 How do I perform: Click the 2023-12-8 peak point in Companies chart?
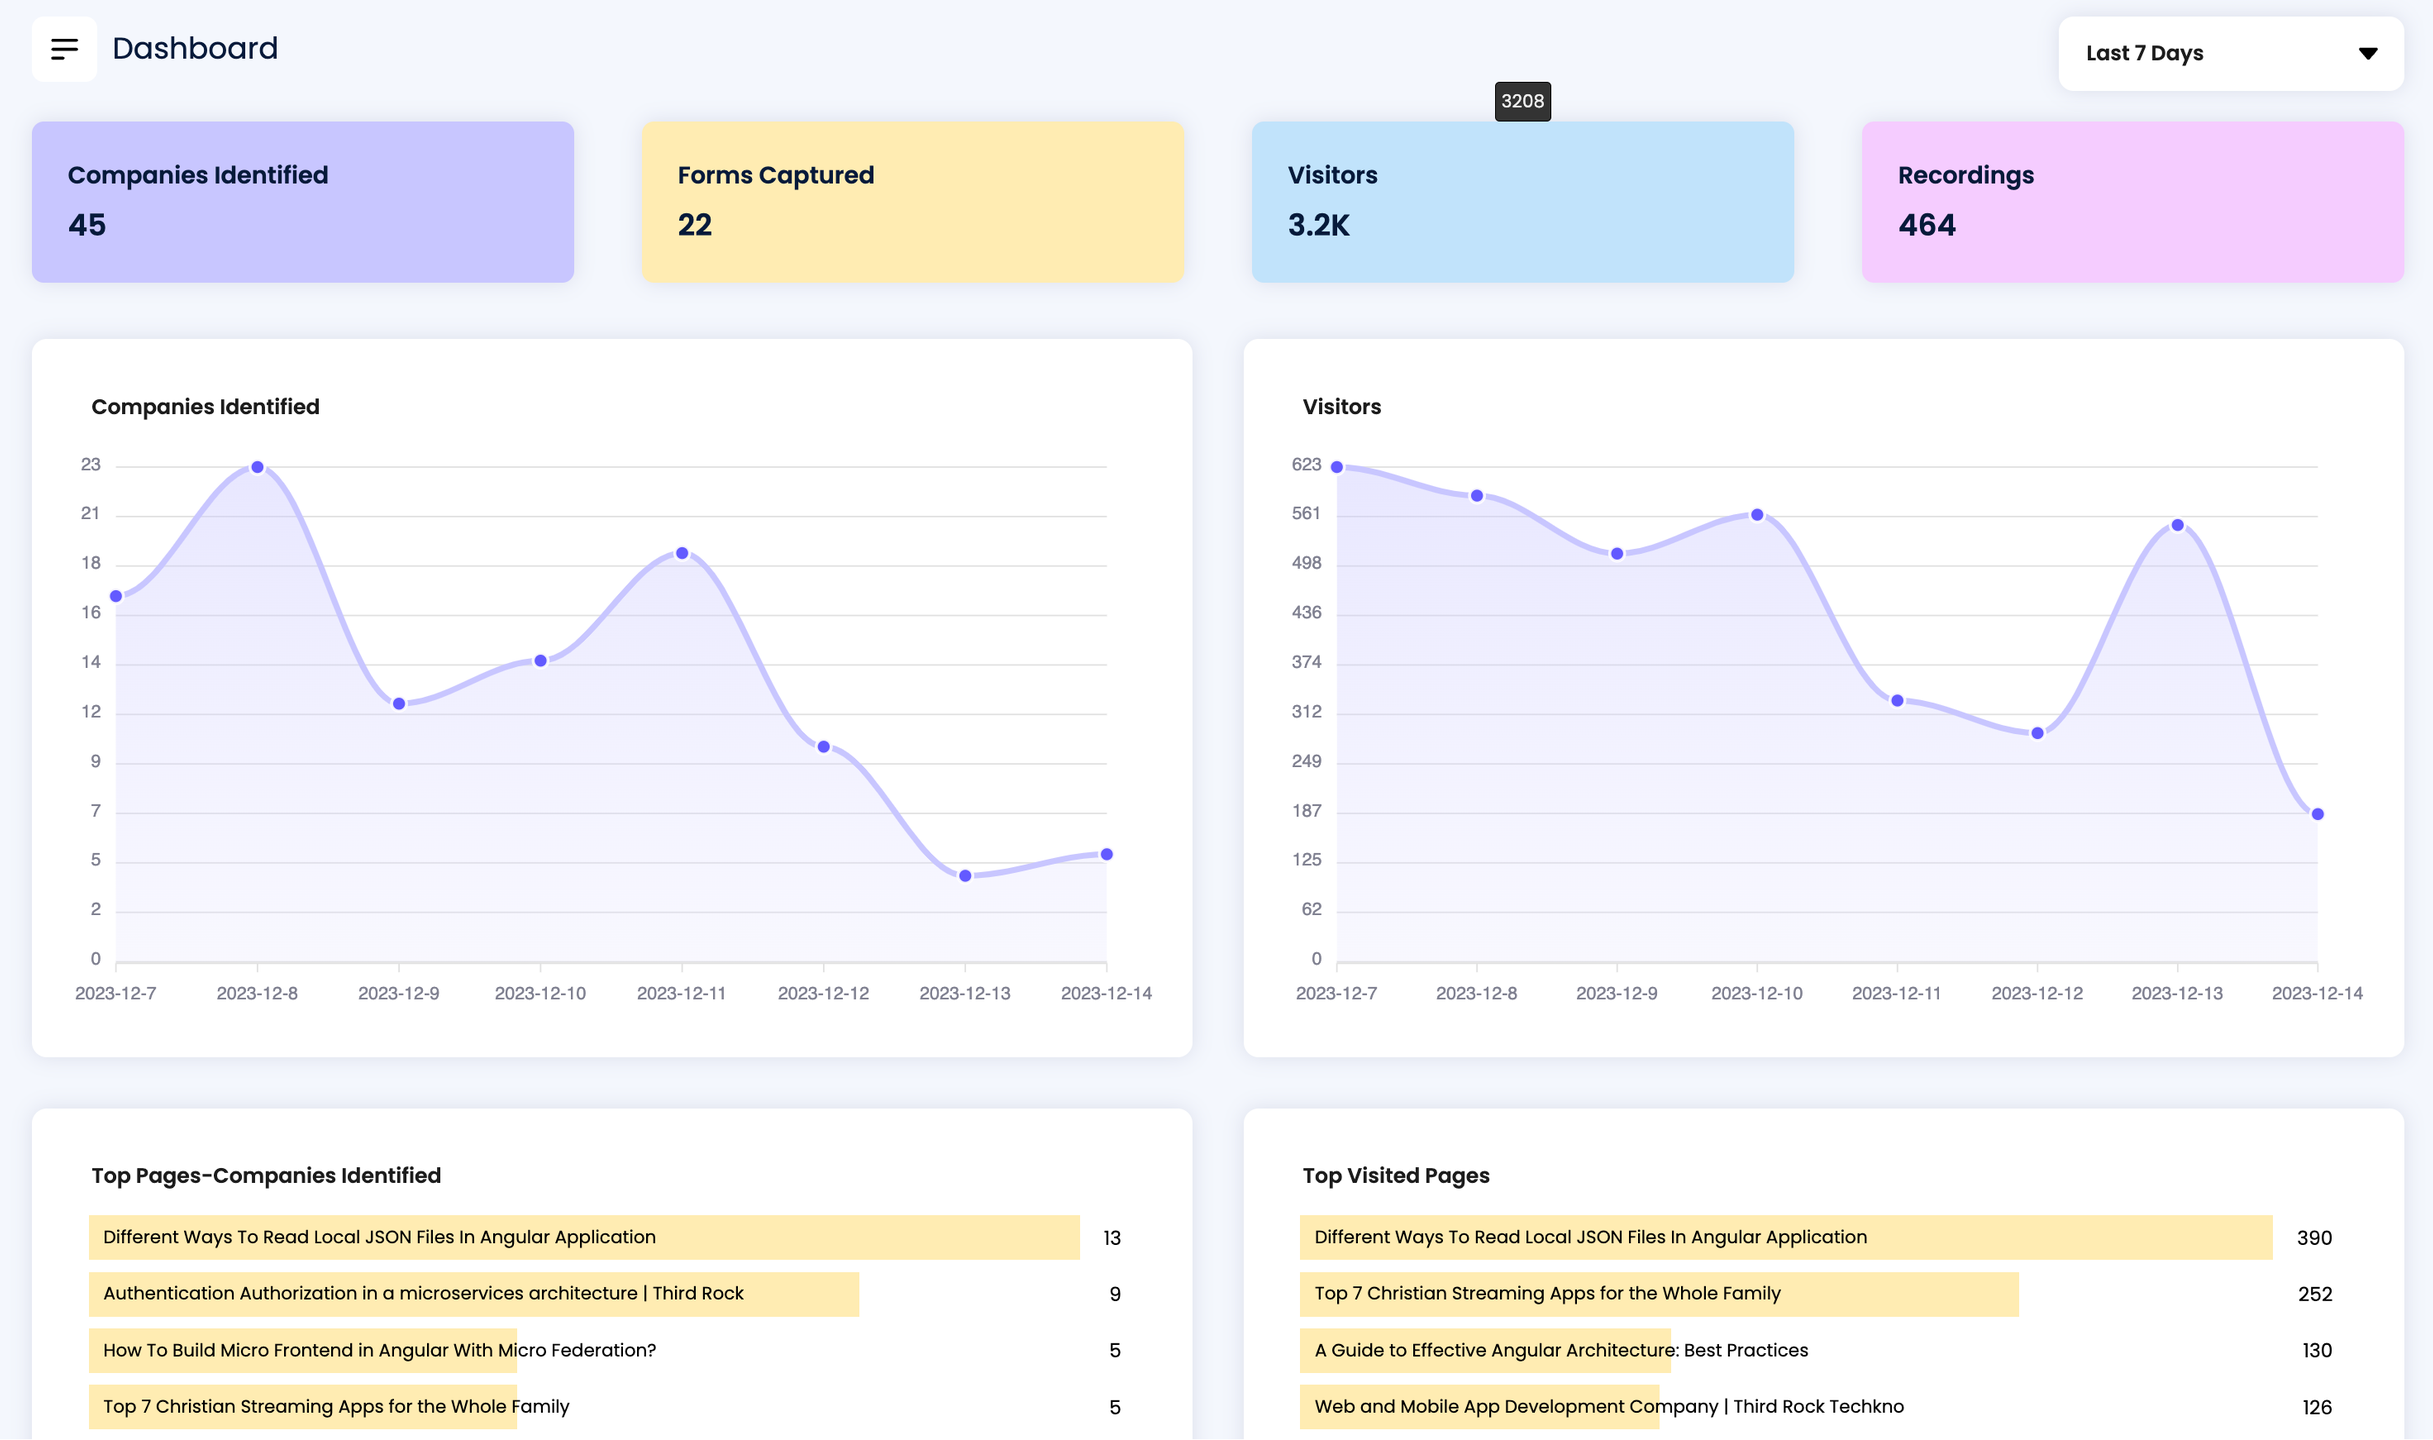(x=257, y=467)
